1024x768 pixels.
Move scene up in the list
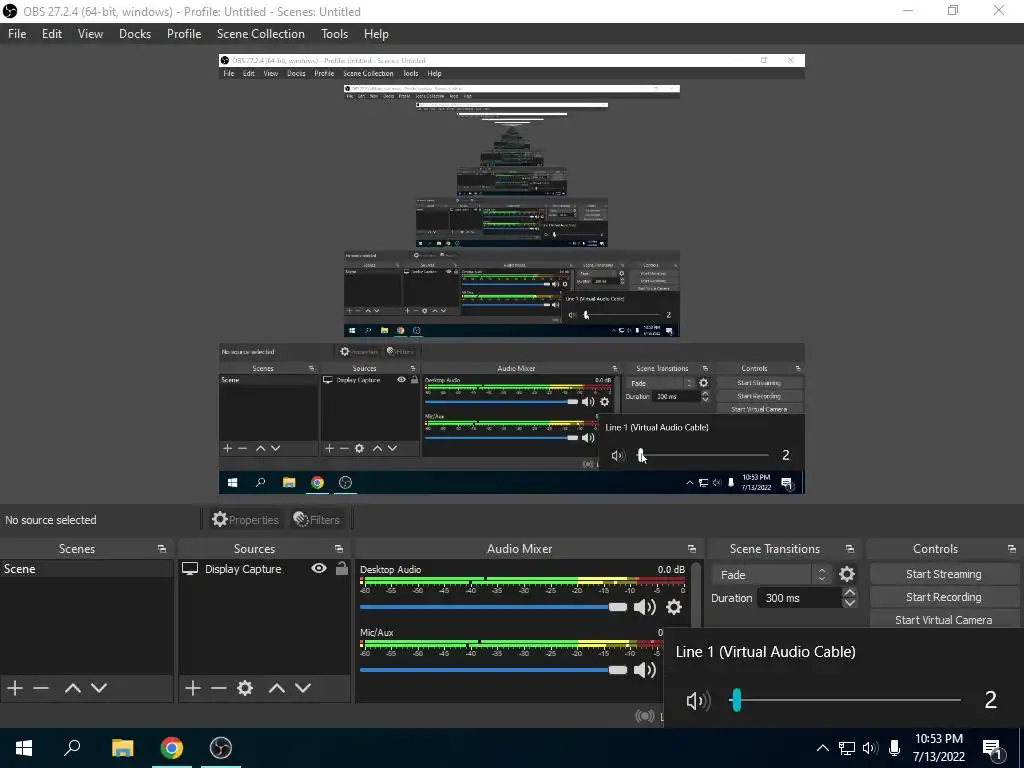(72, 688)
